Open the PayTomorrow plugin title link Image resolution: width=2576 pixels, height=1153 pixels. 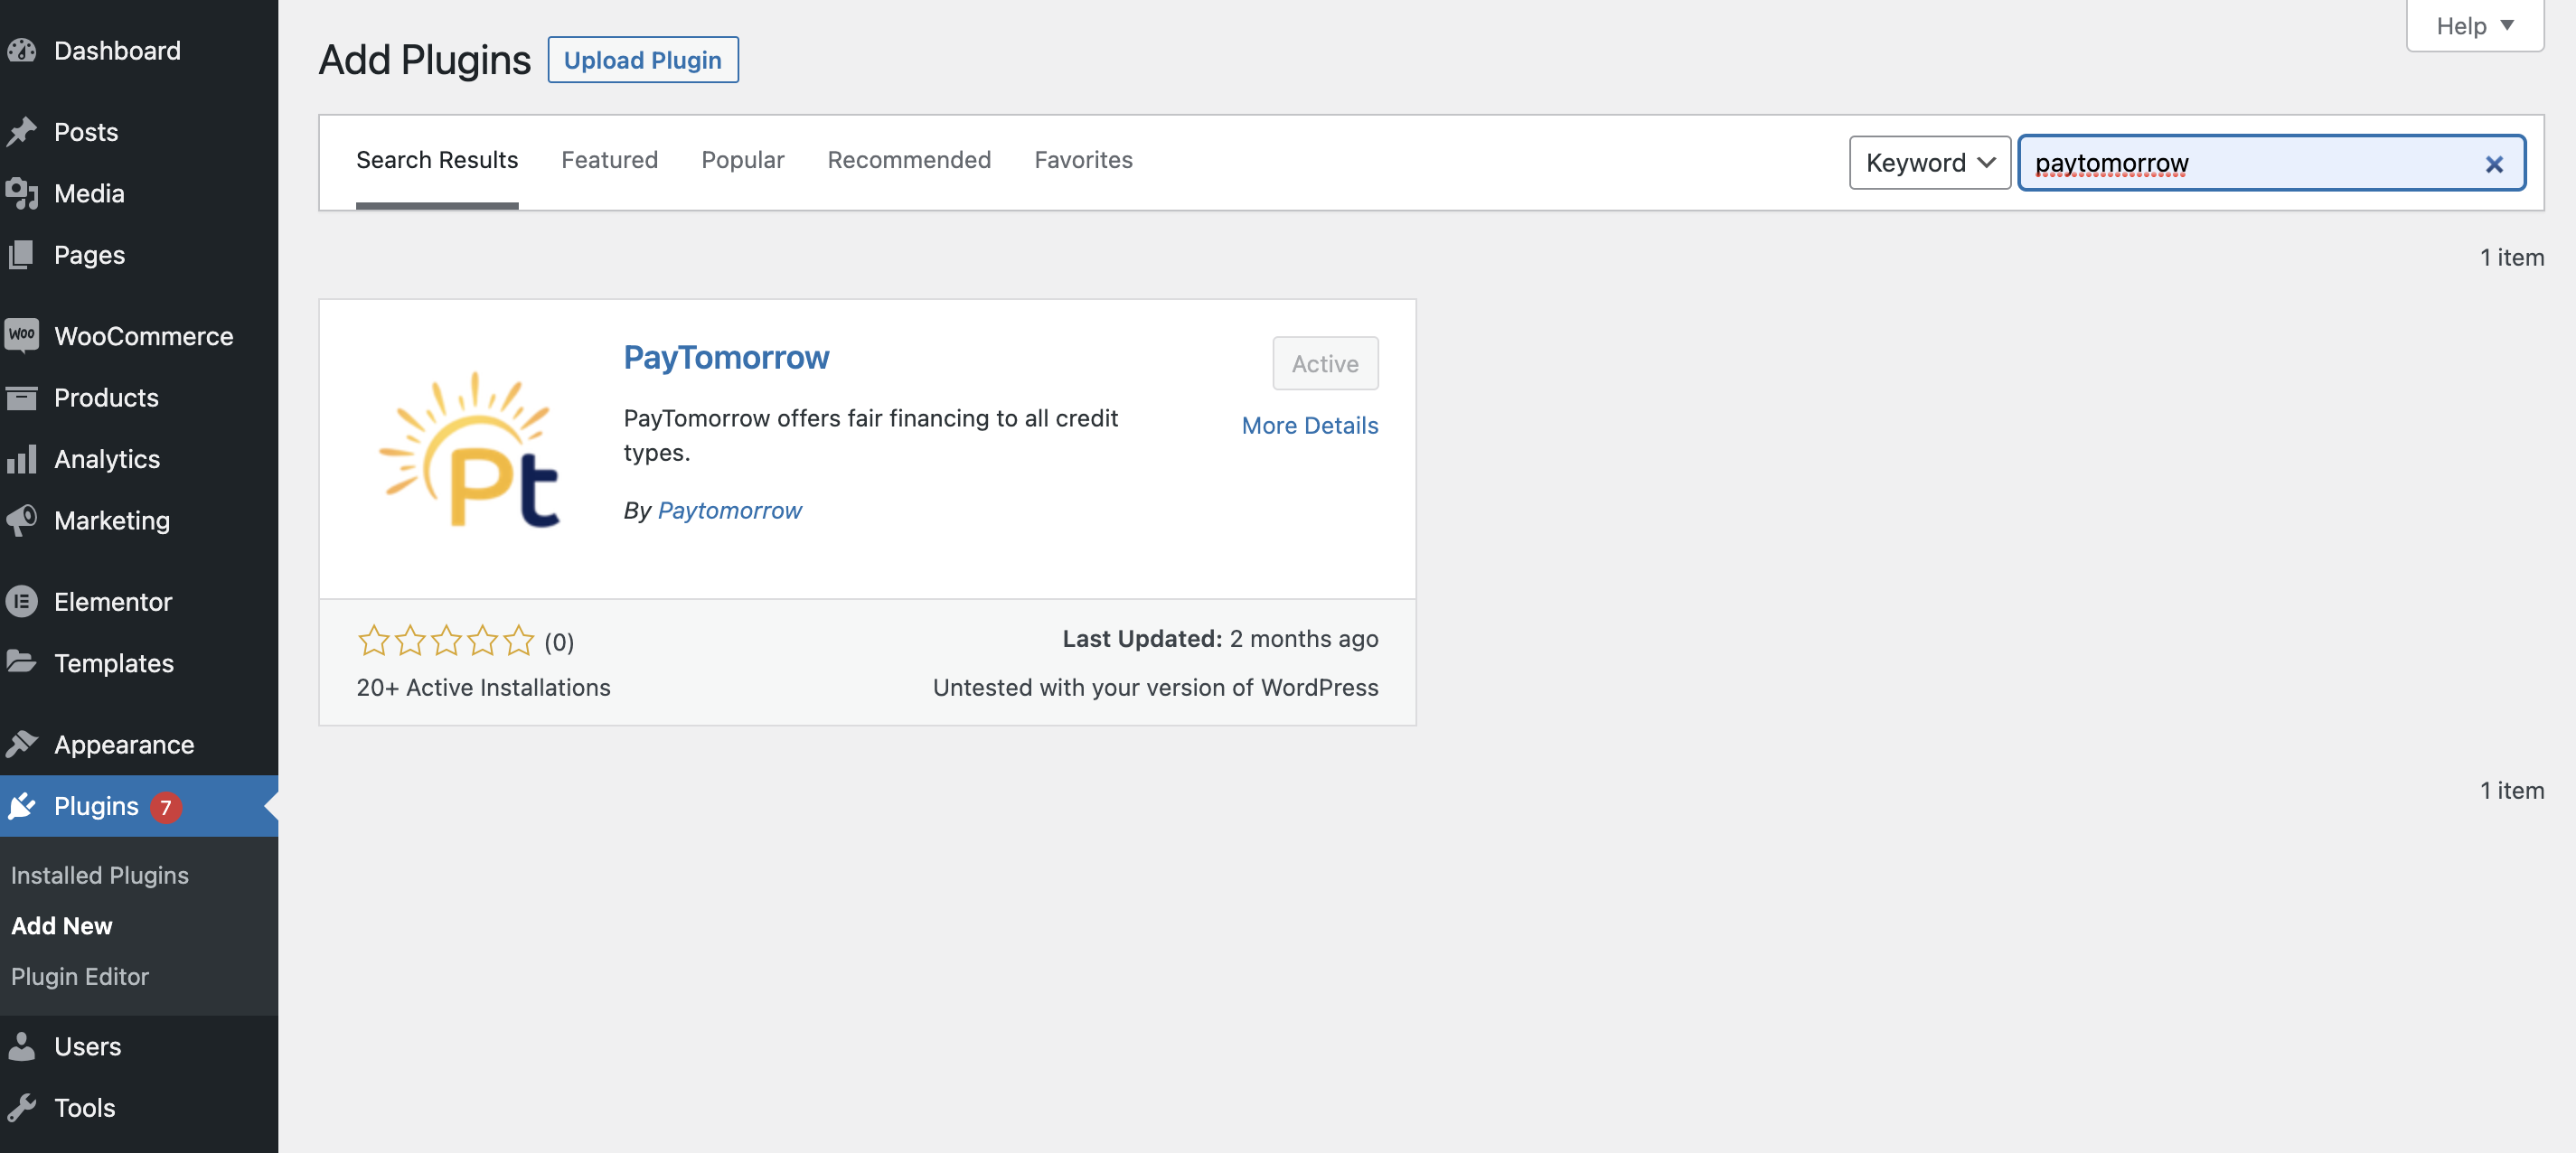[726, 357]
